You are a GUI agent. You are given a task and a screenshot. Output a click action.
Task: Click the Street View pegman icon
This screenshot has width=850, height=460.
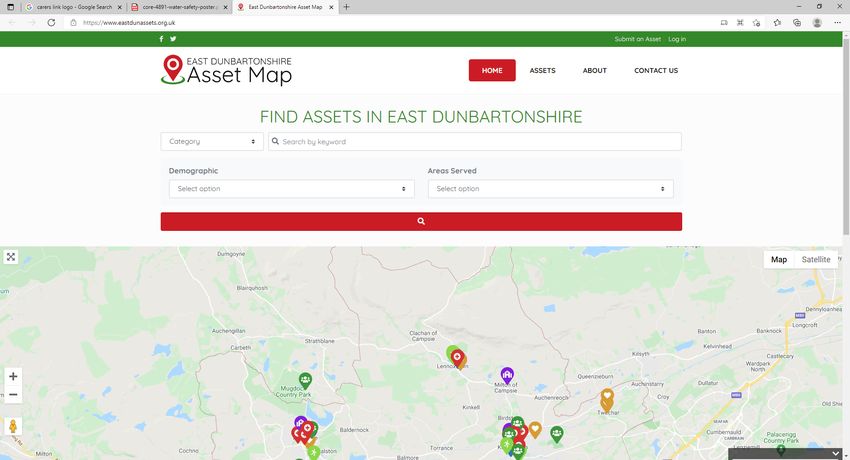(13, 426)
